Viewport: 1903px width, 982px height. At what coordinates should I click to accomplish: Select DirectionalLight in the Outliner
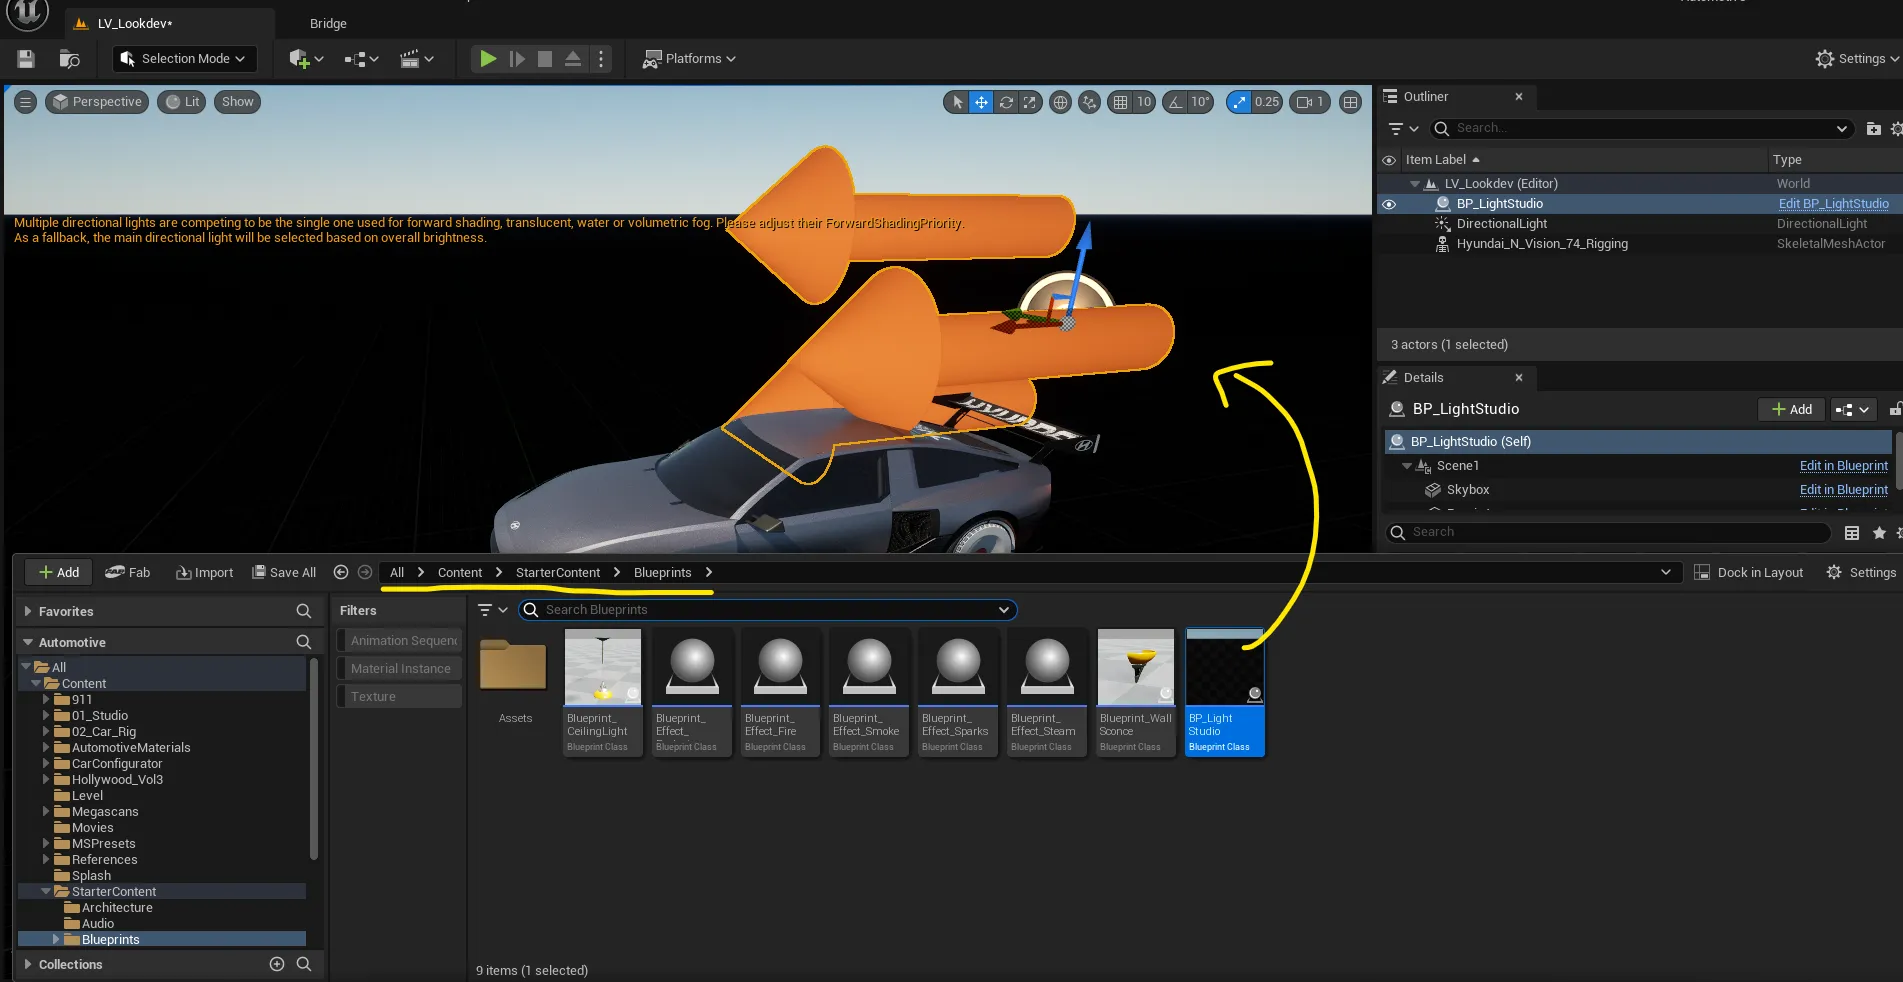[x=1501, y=224]
